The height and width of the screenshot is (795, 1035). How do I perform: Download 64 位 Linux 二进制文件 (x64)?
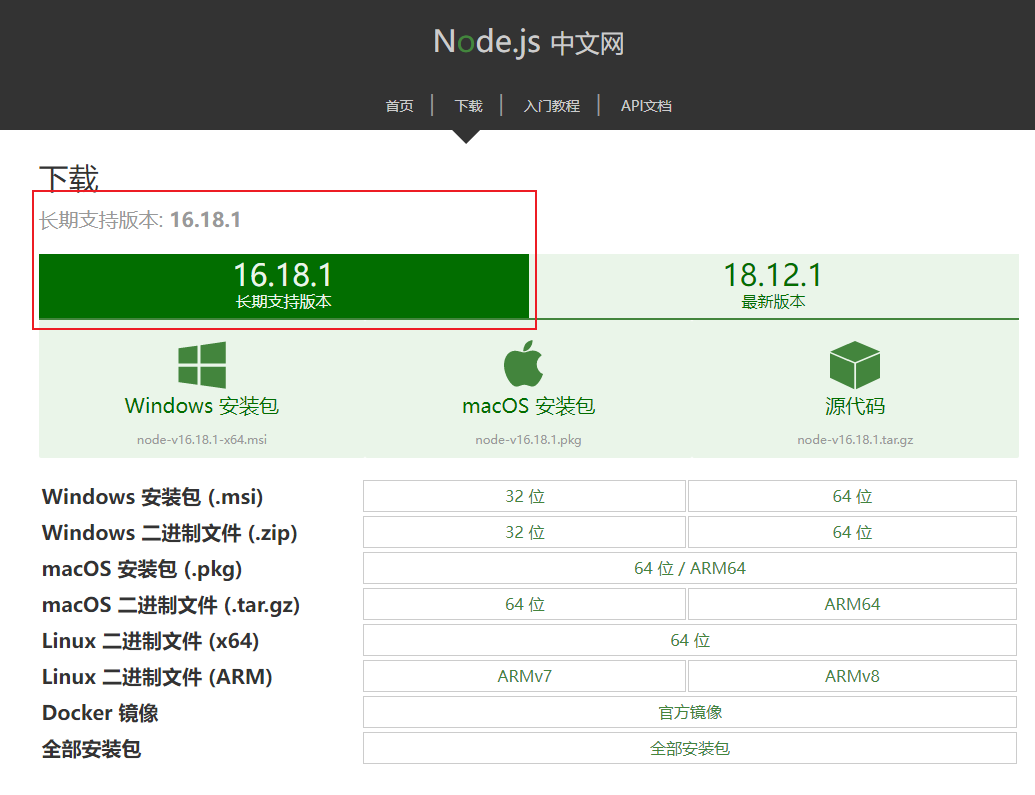click(690, 640)
